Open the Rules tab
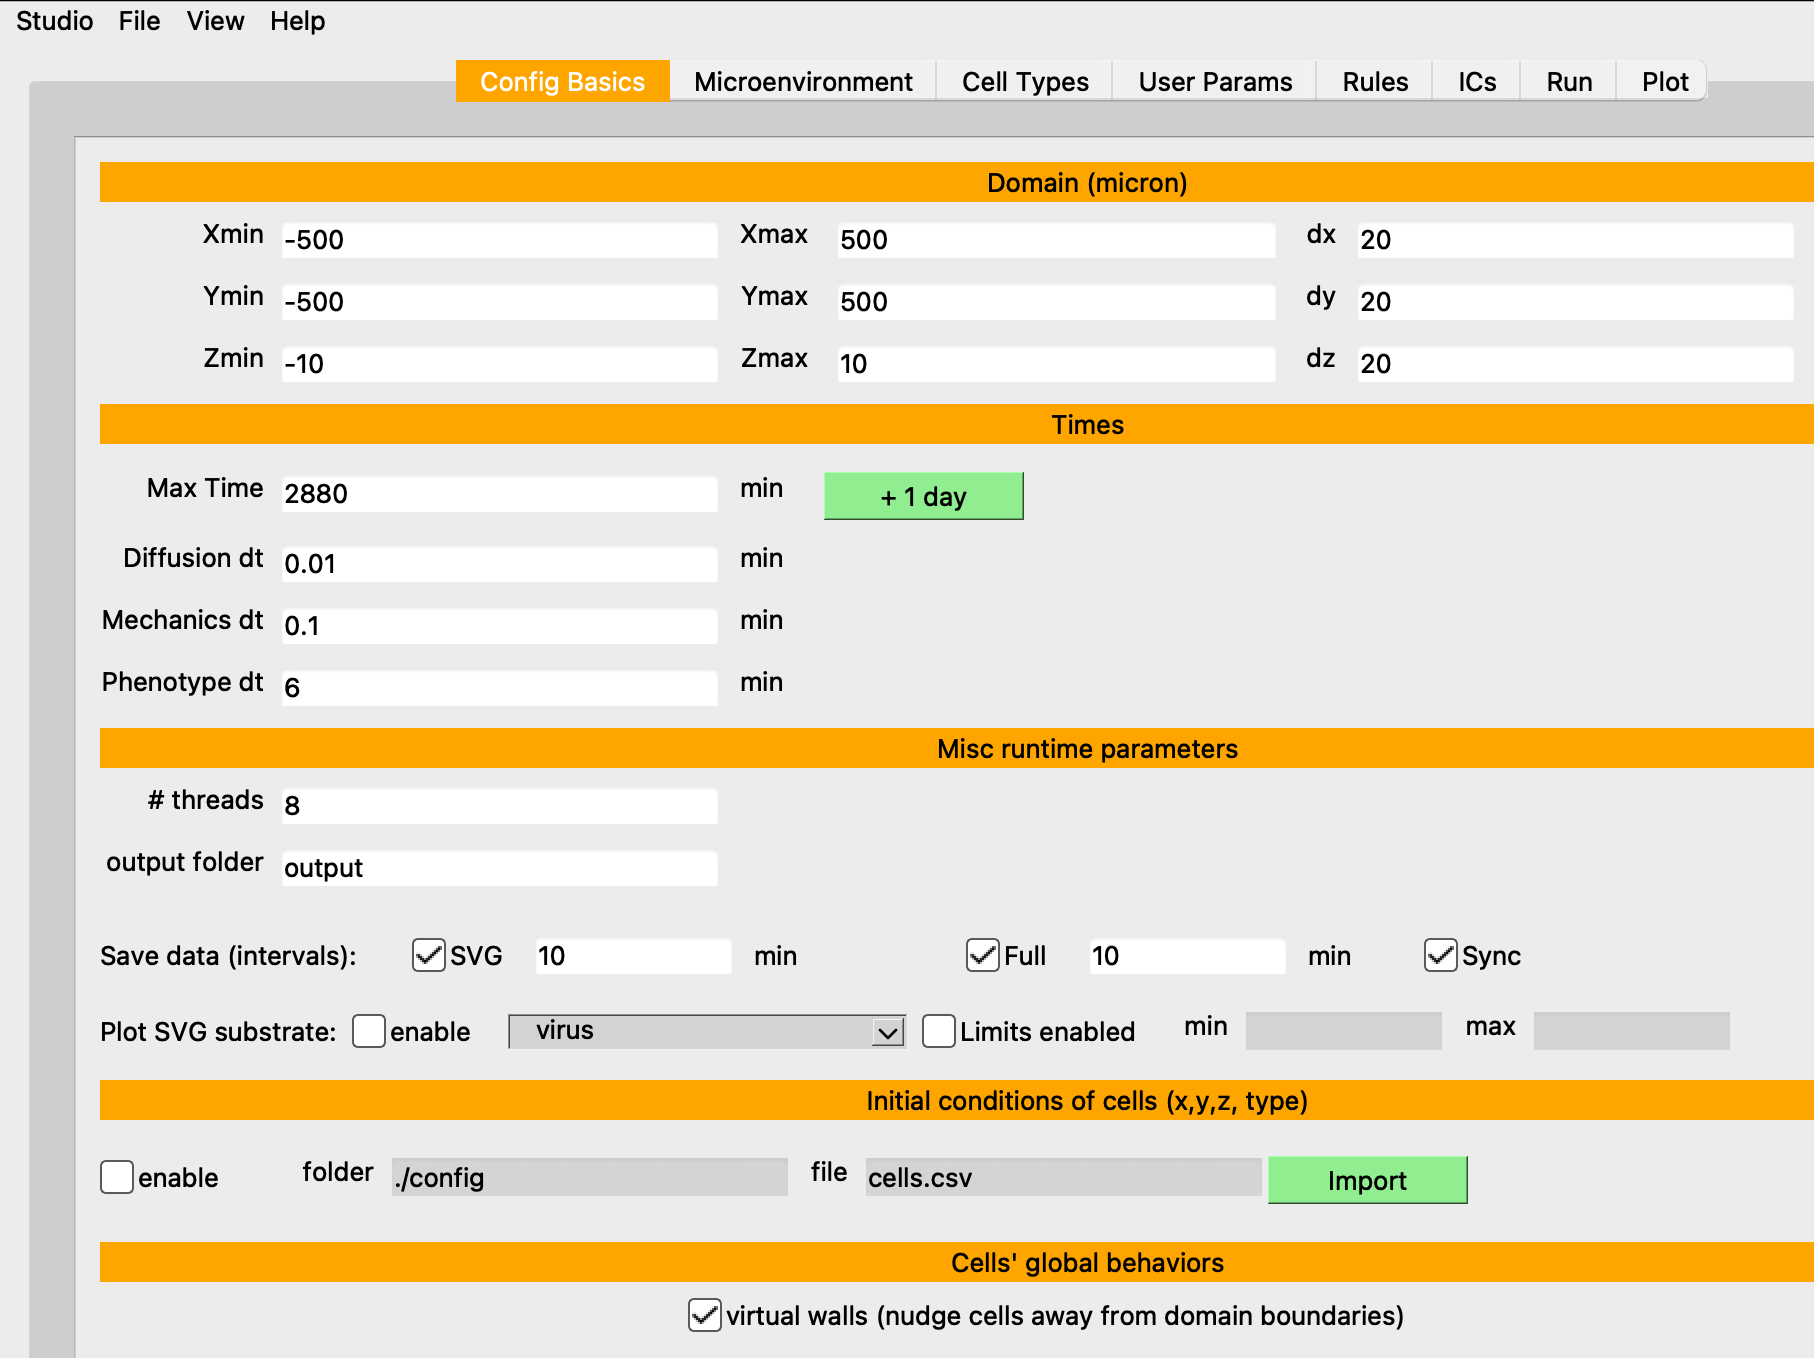This screenshot has height=1358, width=1814. coord(1375,81)
